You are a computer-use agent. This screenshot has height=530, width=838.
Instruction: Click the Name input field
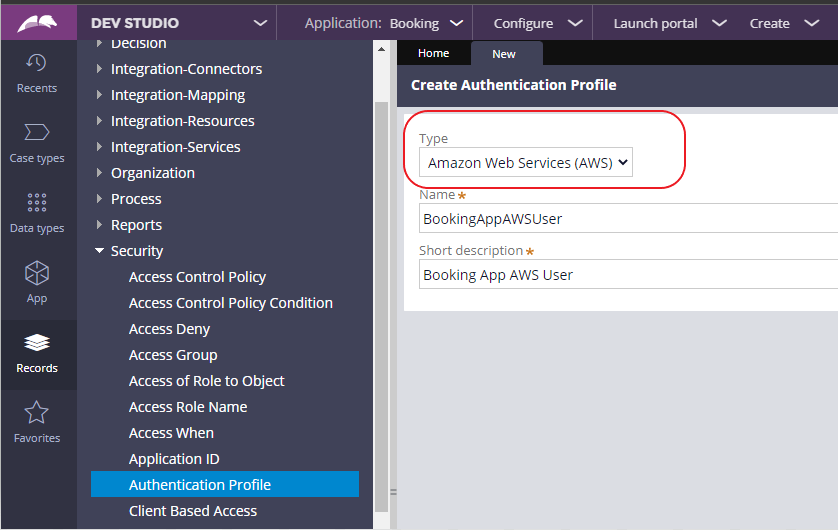[628, 218]
